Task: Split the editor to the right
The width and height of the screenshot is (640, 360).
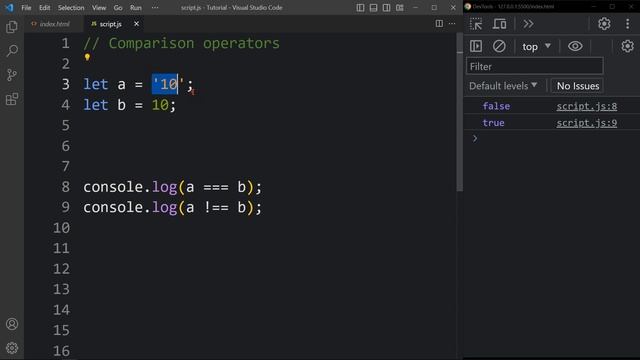Action: click(x=439, y=24)
